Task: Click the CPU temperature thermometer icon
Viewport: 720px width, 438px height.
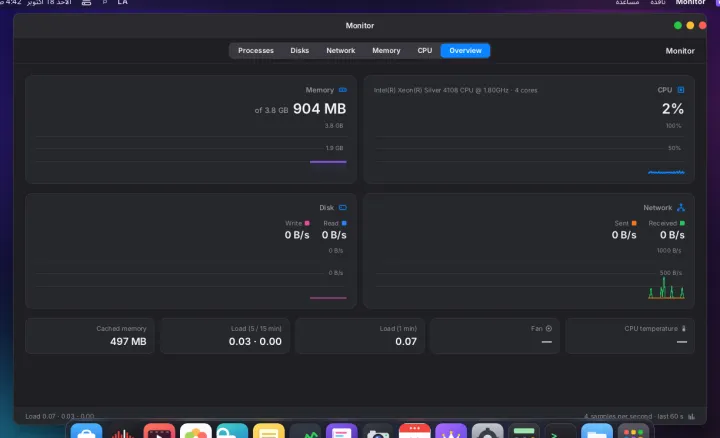Action: pos(683,328)
